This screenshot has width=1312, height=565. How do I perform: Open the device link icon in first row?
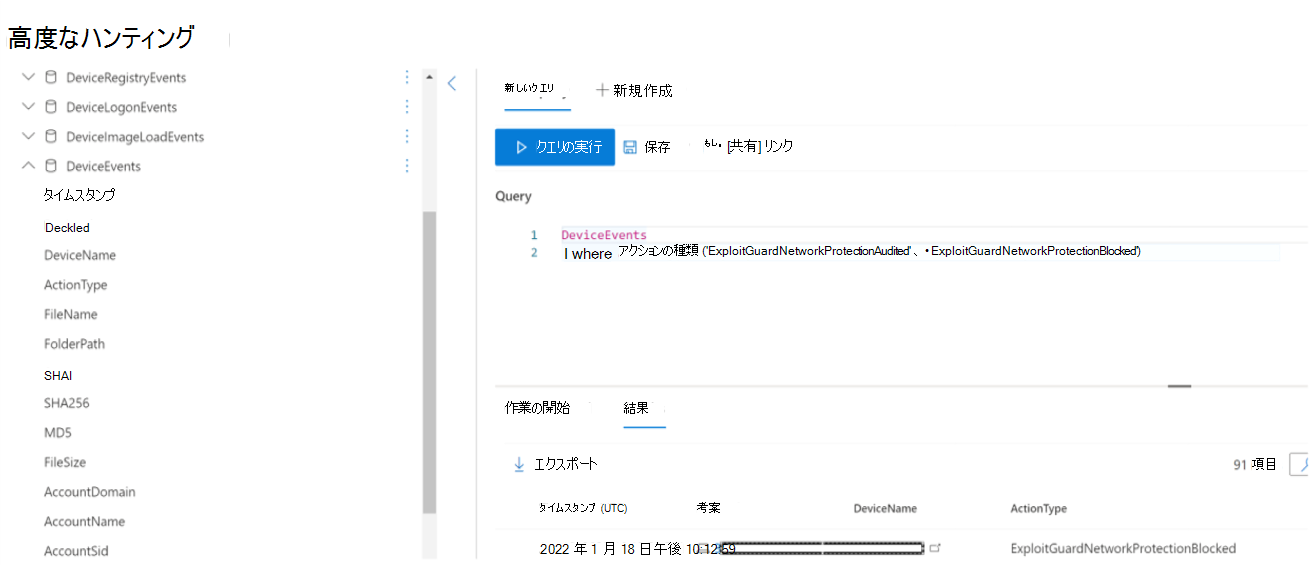click(935, 548)
